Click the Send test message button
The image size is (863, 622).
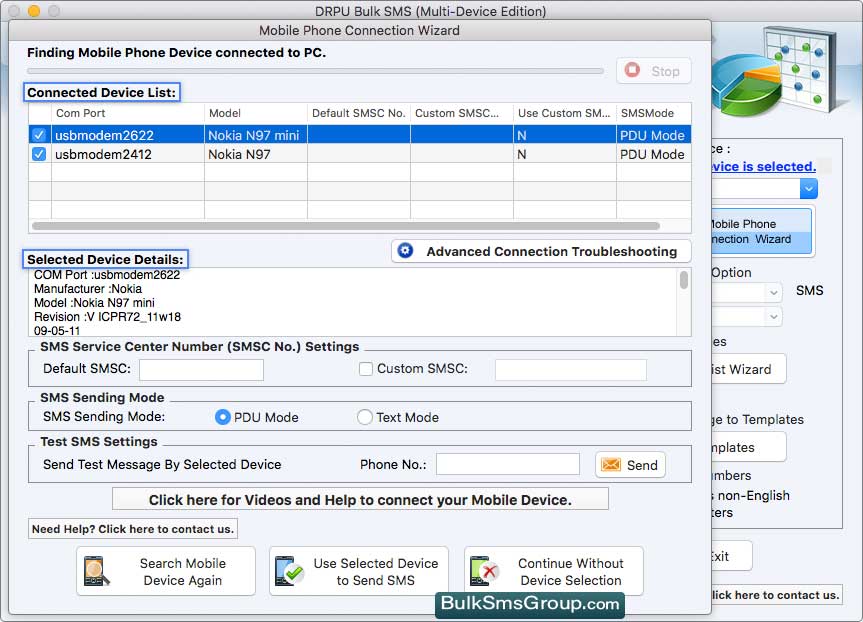tap(630, 465)
